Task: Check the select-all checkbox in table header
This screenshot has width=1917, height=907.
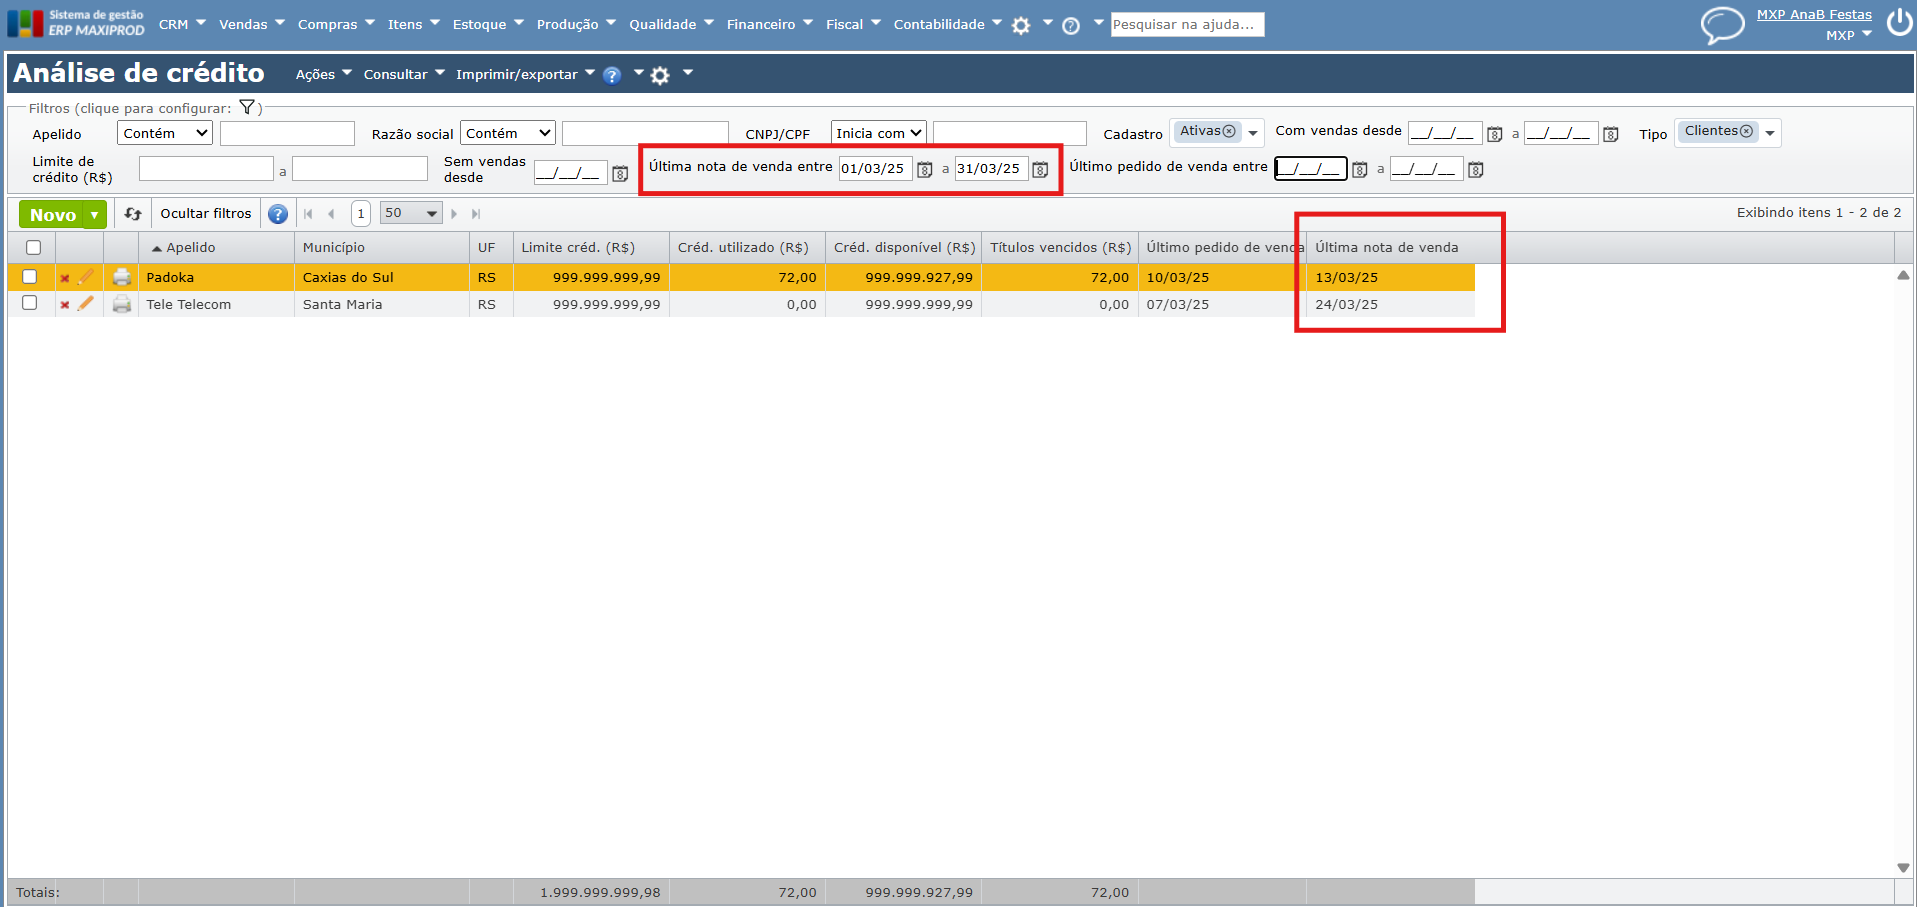Action: click(33, 248)
